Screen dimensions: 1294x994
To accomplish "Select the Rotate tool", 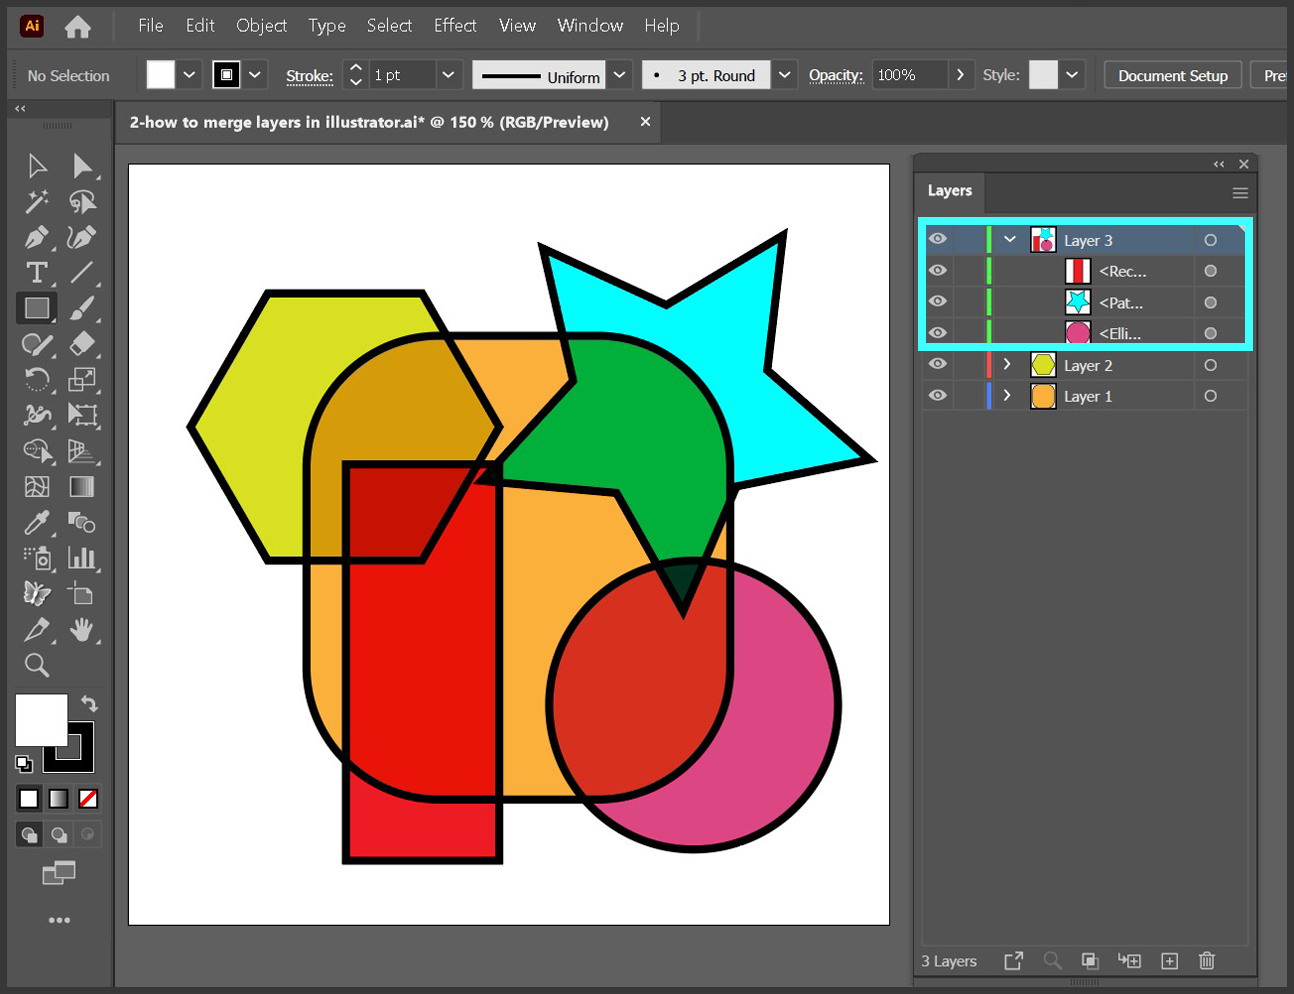I will [x=37, y=380].
